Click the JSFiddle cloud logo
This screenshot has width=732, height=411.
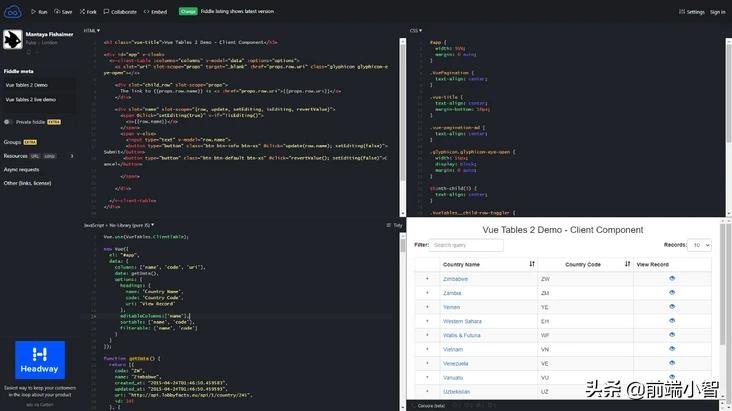point(12,11)
